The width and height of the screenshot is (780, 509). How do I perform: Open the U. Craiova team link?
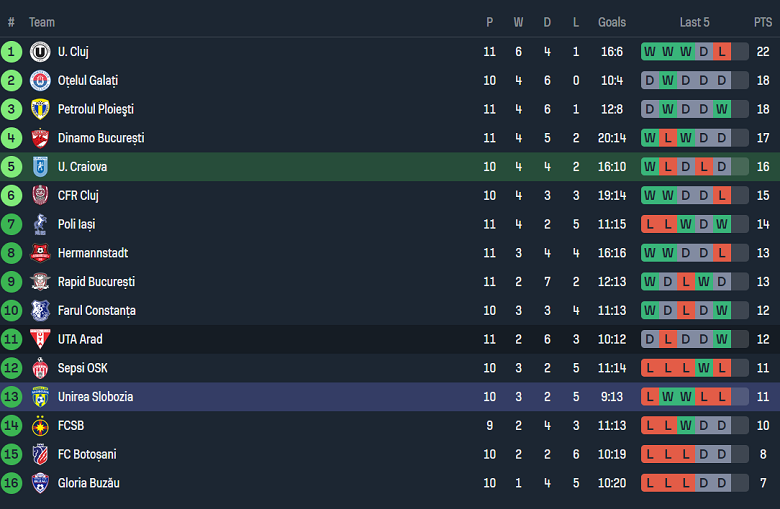[x=82, y=167]
